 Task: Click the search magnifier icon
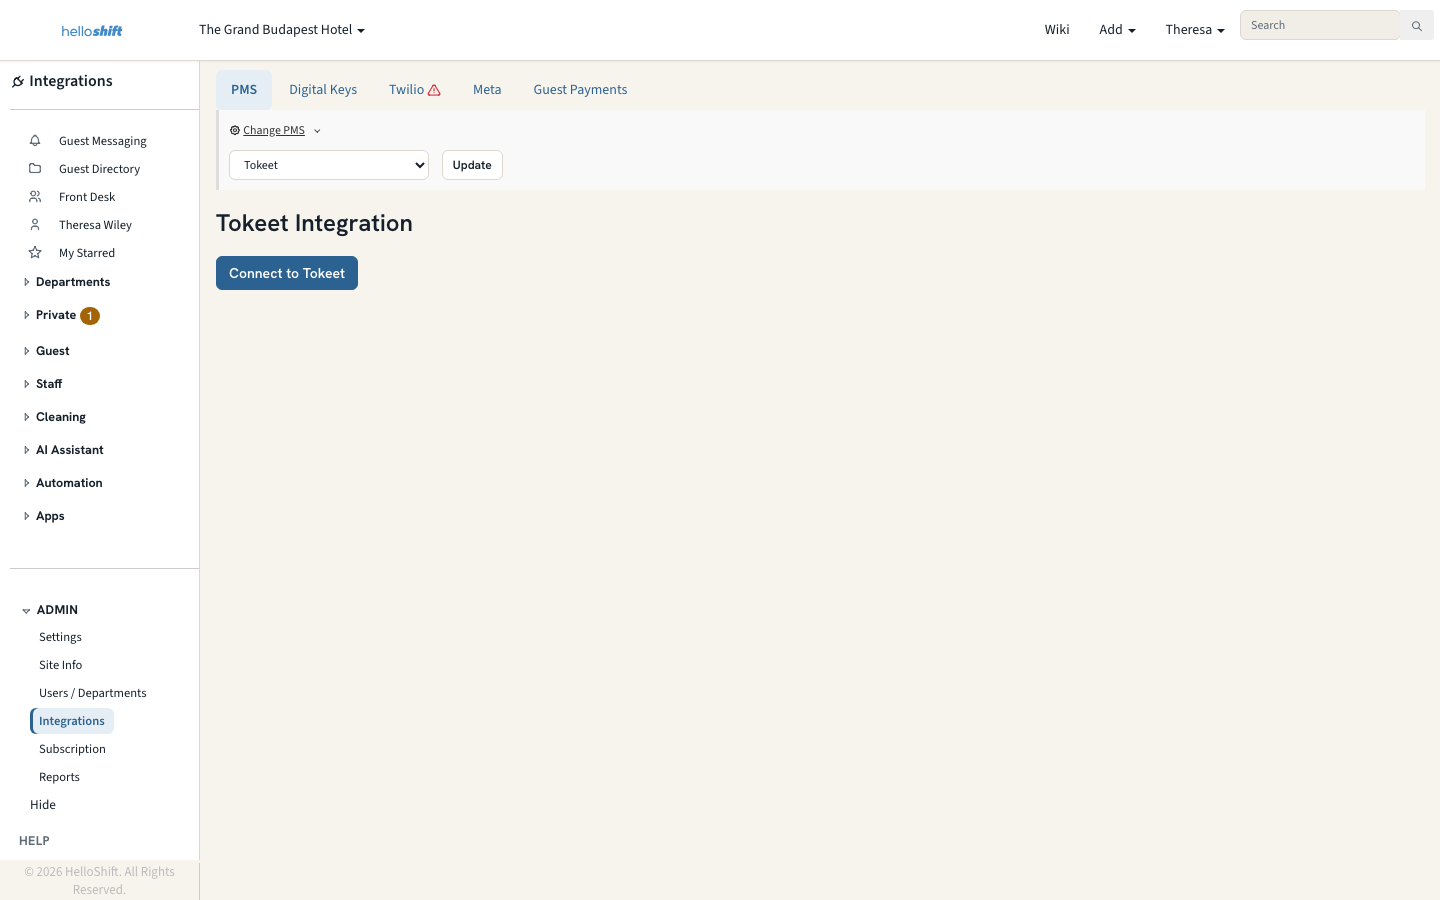[x=1416, y=26]
